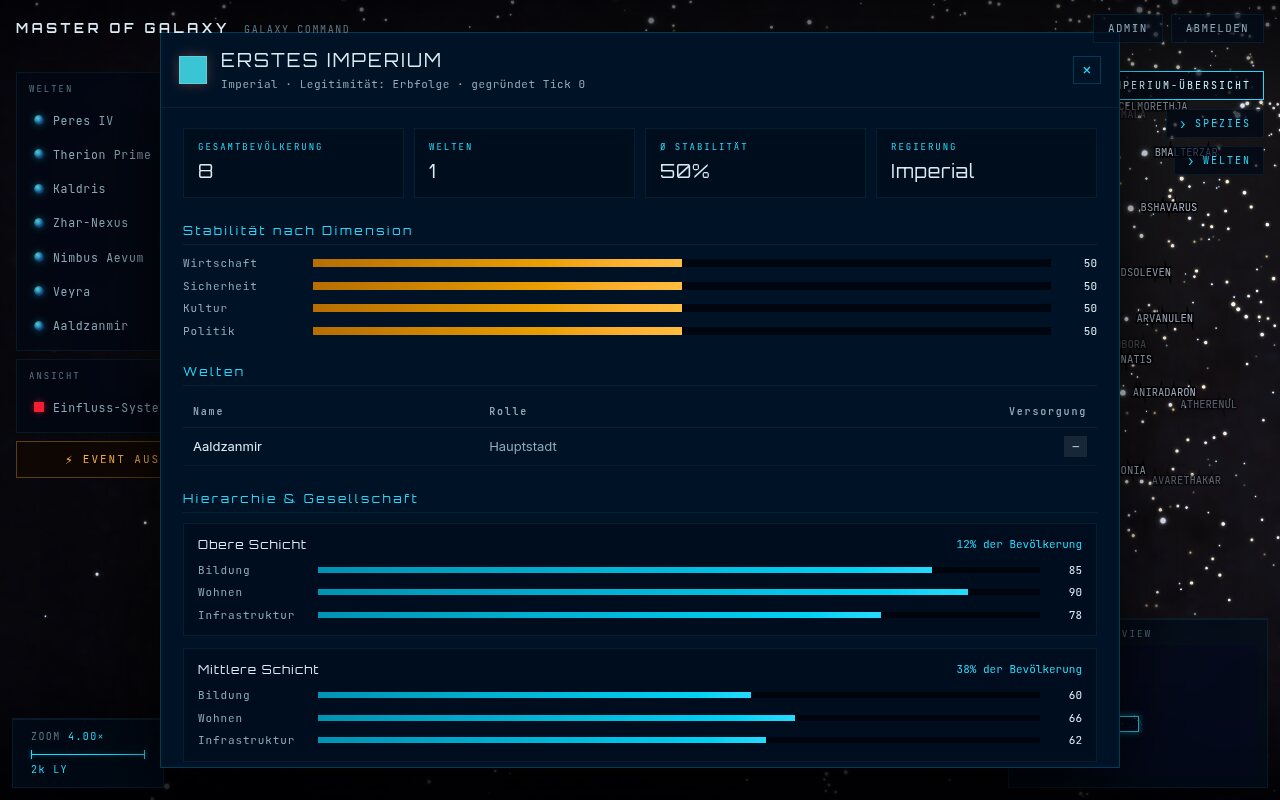
Task: Click the Hauptstadt role cell
Action: pyautogui.click(x=523, y=446)
